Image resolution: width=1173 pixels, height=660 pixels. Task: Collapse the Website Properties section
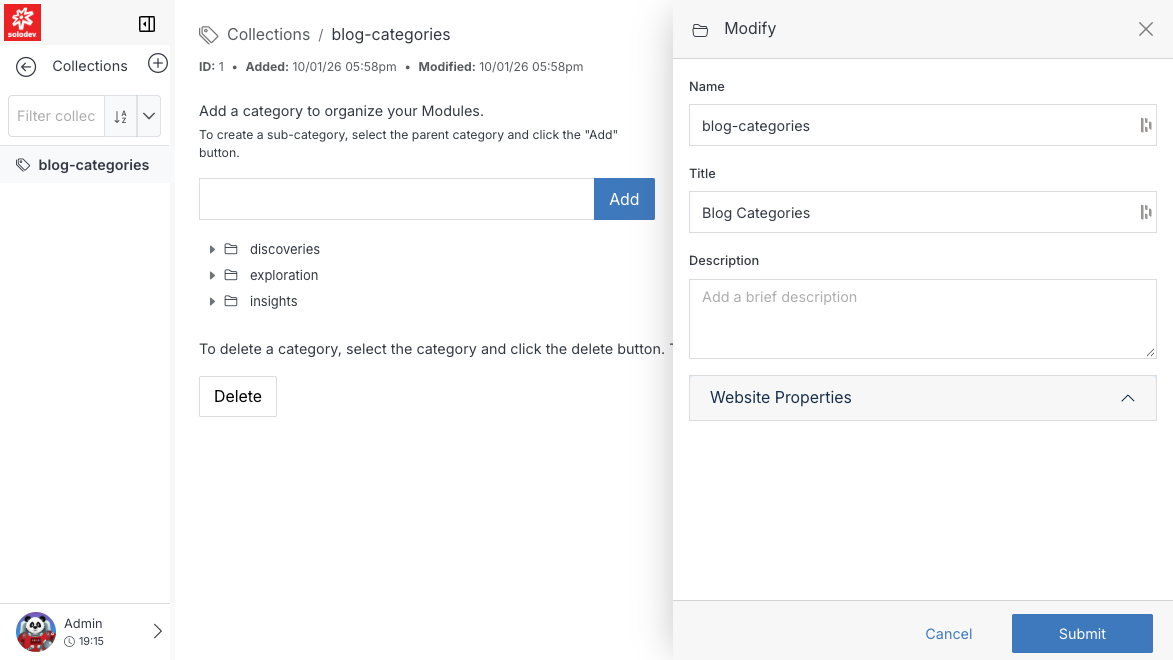(922, 398)
